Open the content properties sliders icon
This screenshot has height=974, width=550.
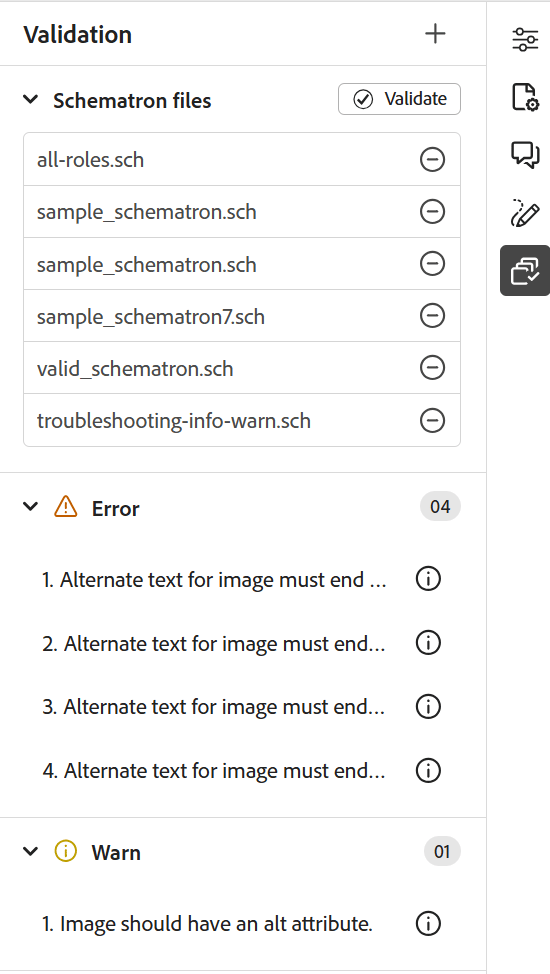click(x=525, y=40)
